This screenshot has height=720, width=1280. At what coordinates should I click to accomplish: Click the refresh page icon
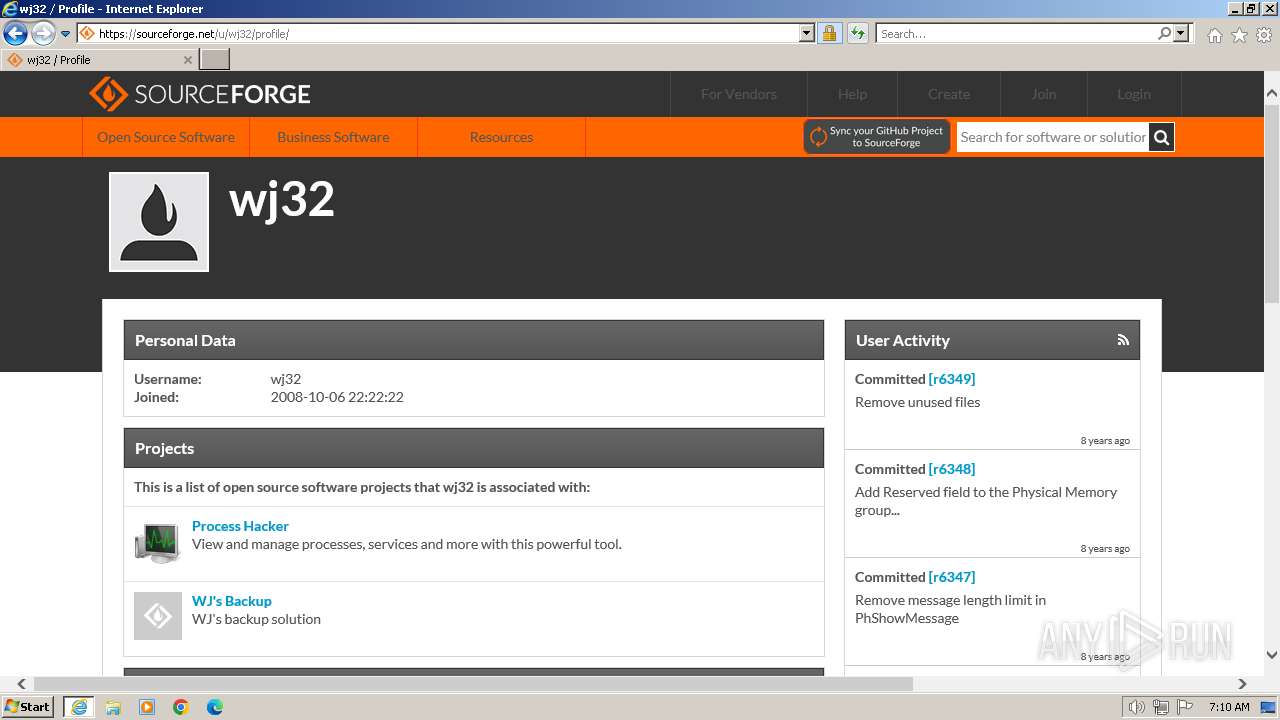pos(857,34)
